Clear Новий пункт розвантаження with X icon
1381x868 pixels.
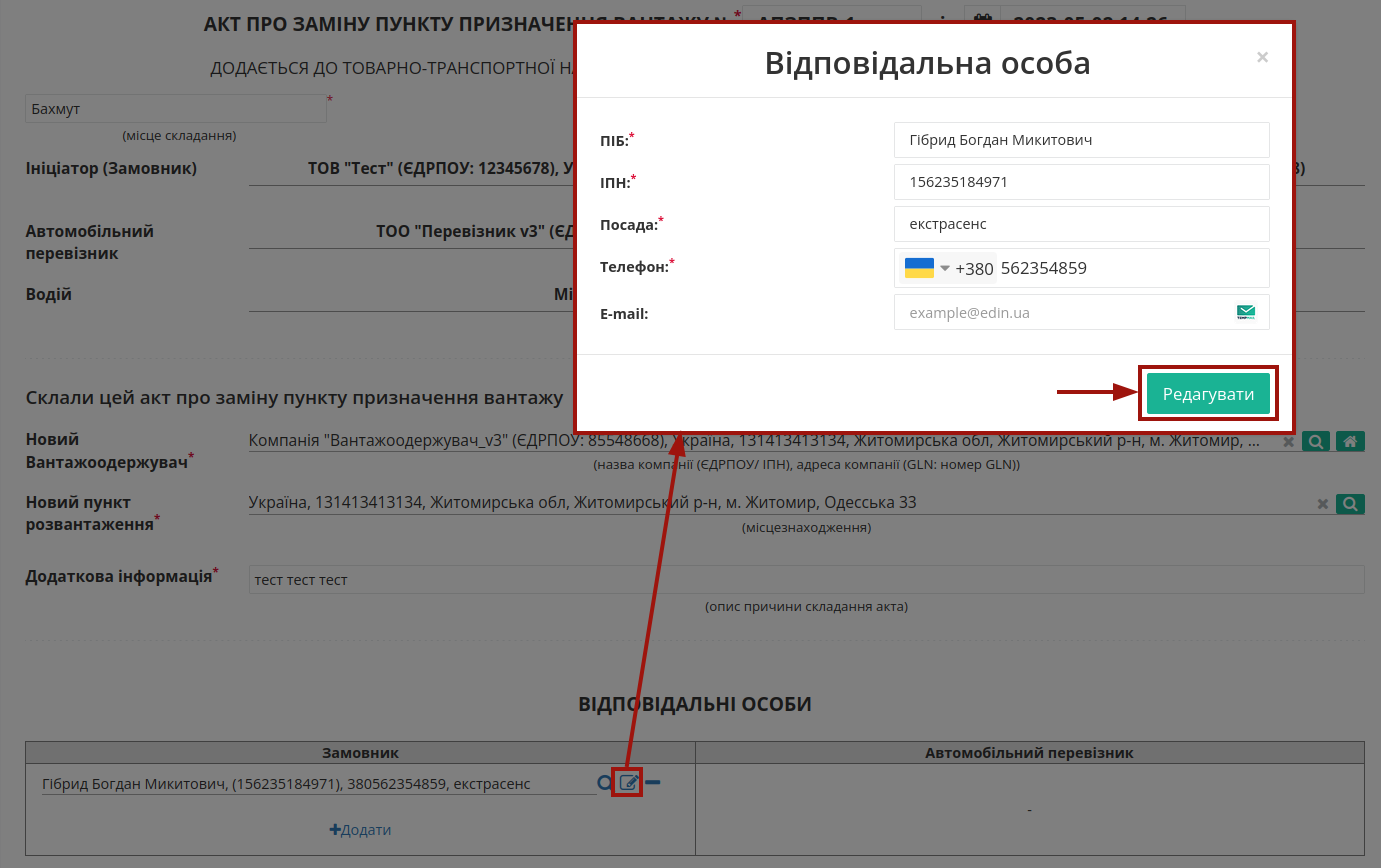pyautogui.click(x=1323, y=504)
